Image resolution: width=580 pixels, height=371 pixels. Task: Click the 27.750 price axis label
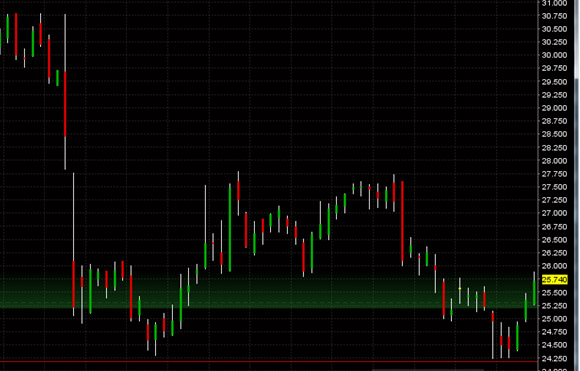[554, 174]
